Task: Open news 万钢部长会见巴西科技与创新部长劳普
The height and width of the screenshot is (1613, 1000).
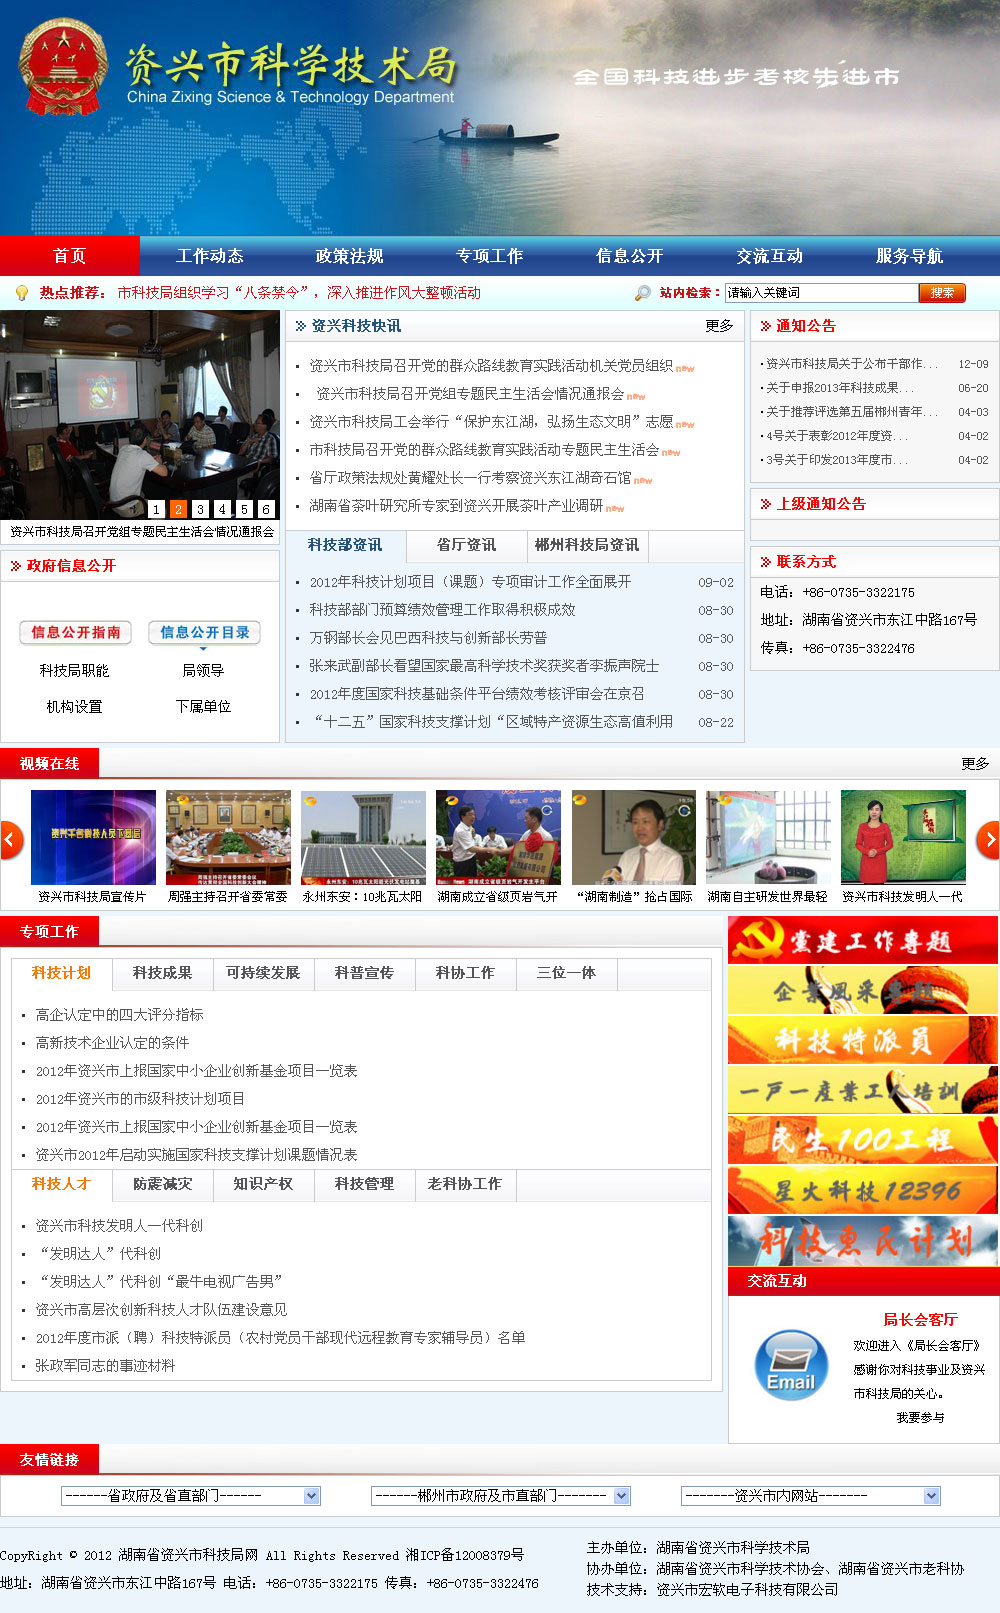Action: (x=428, y=638)
